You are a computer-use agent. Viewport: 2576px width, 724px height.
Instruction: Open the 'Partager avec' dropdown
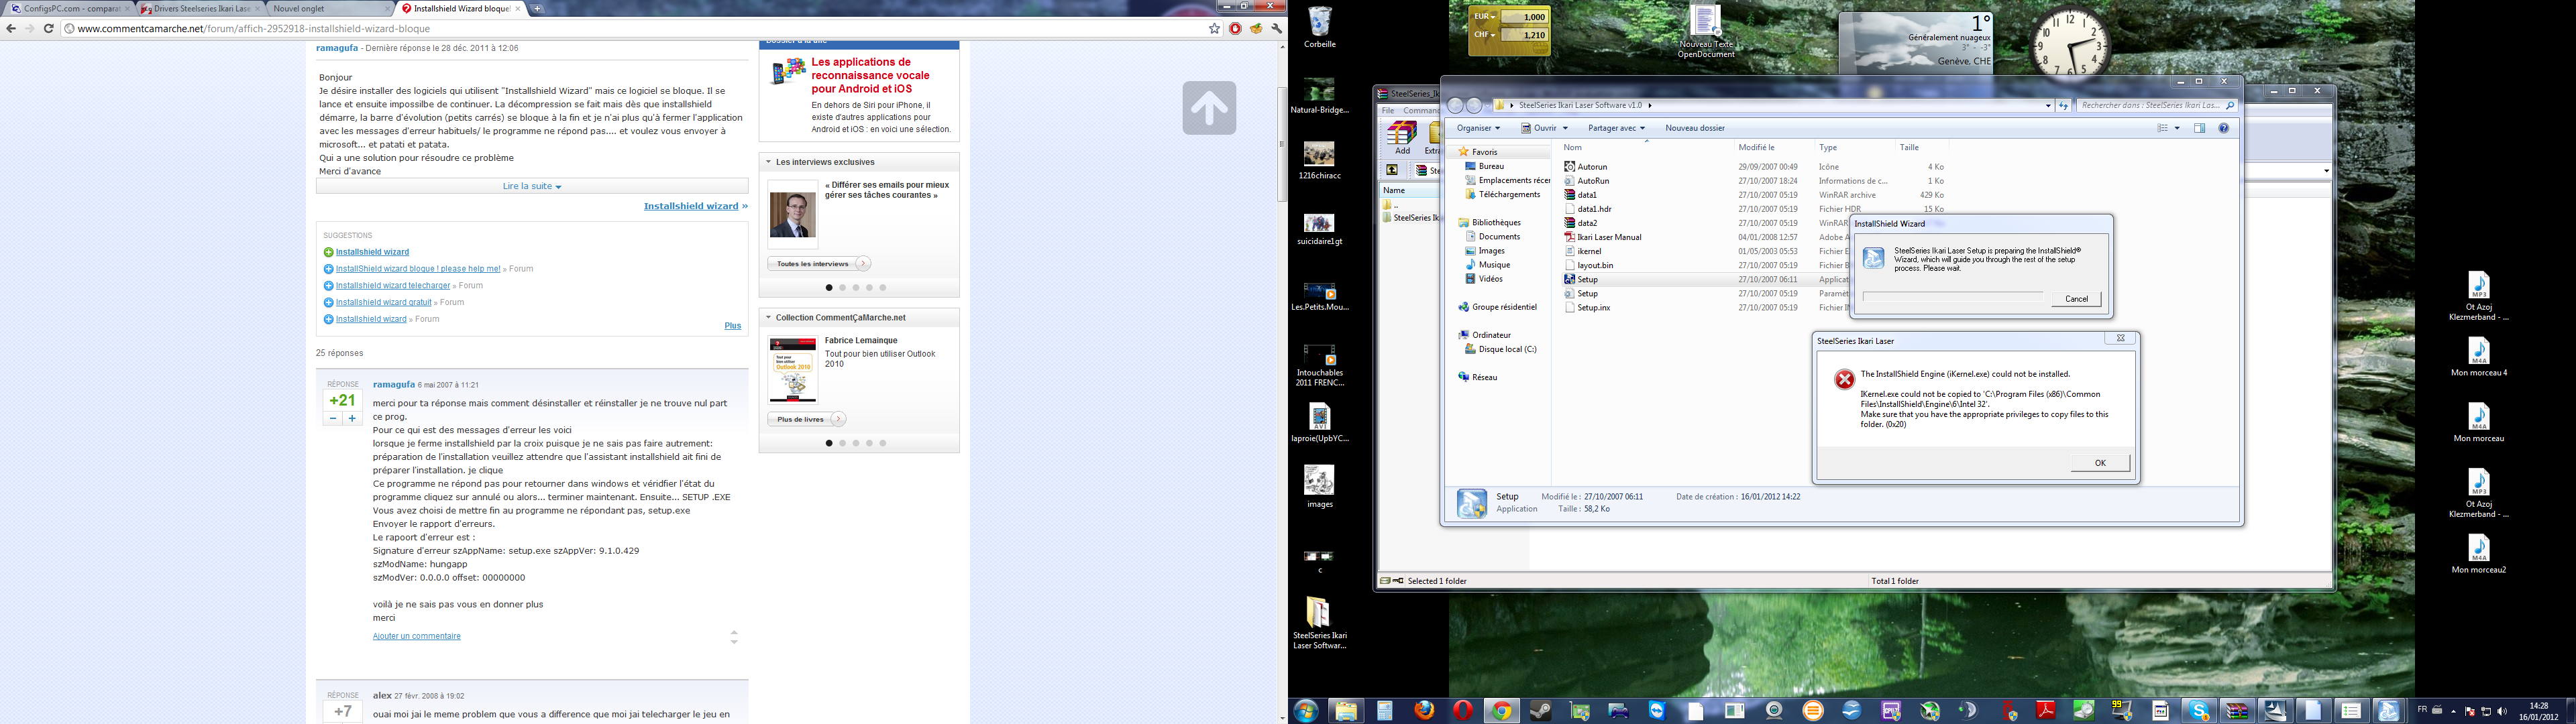tap(1615, 128)
